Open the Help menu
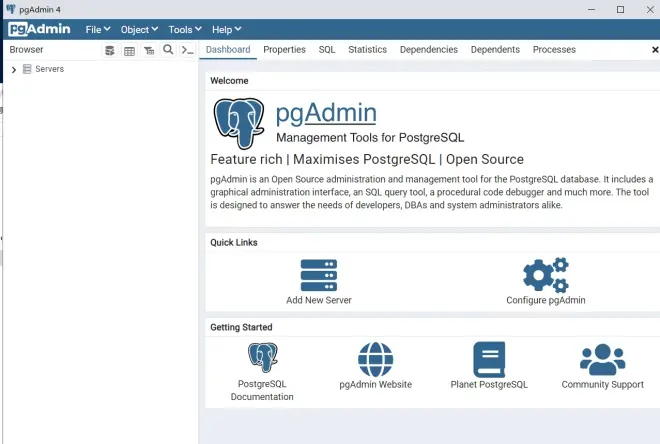Screen dimensions: 660x444 click(226, 29)
